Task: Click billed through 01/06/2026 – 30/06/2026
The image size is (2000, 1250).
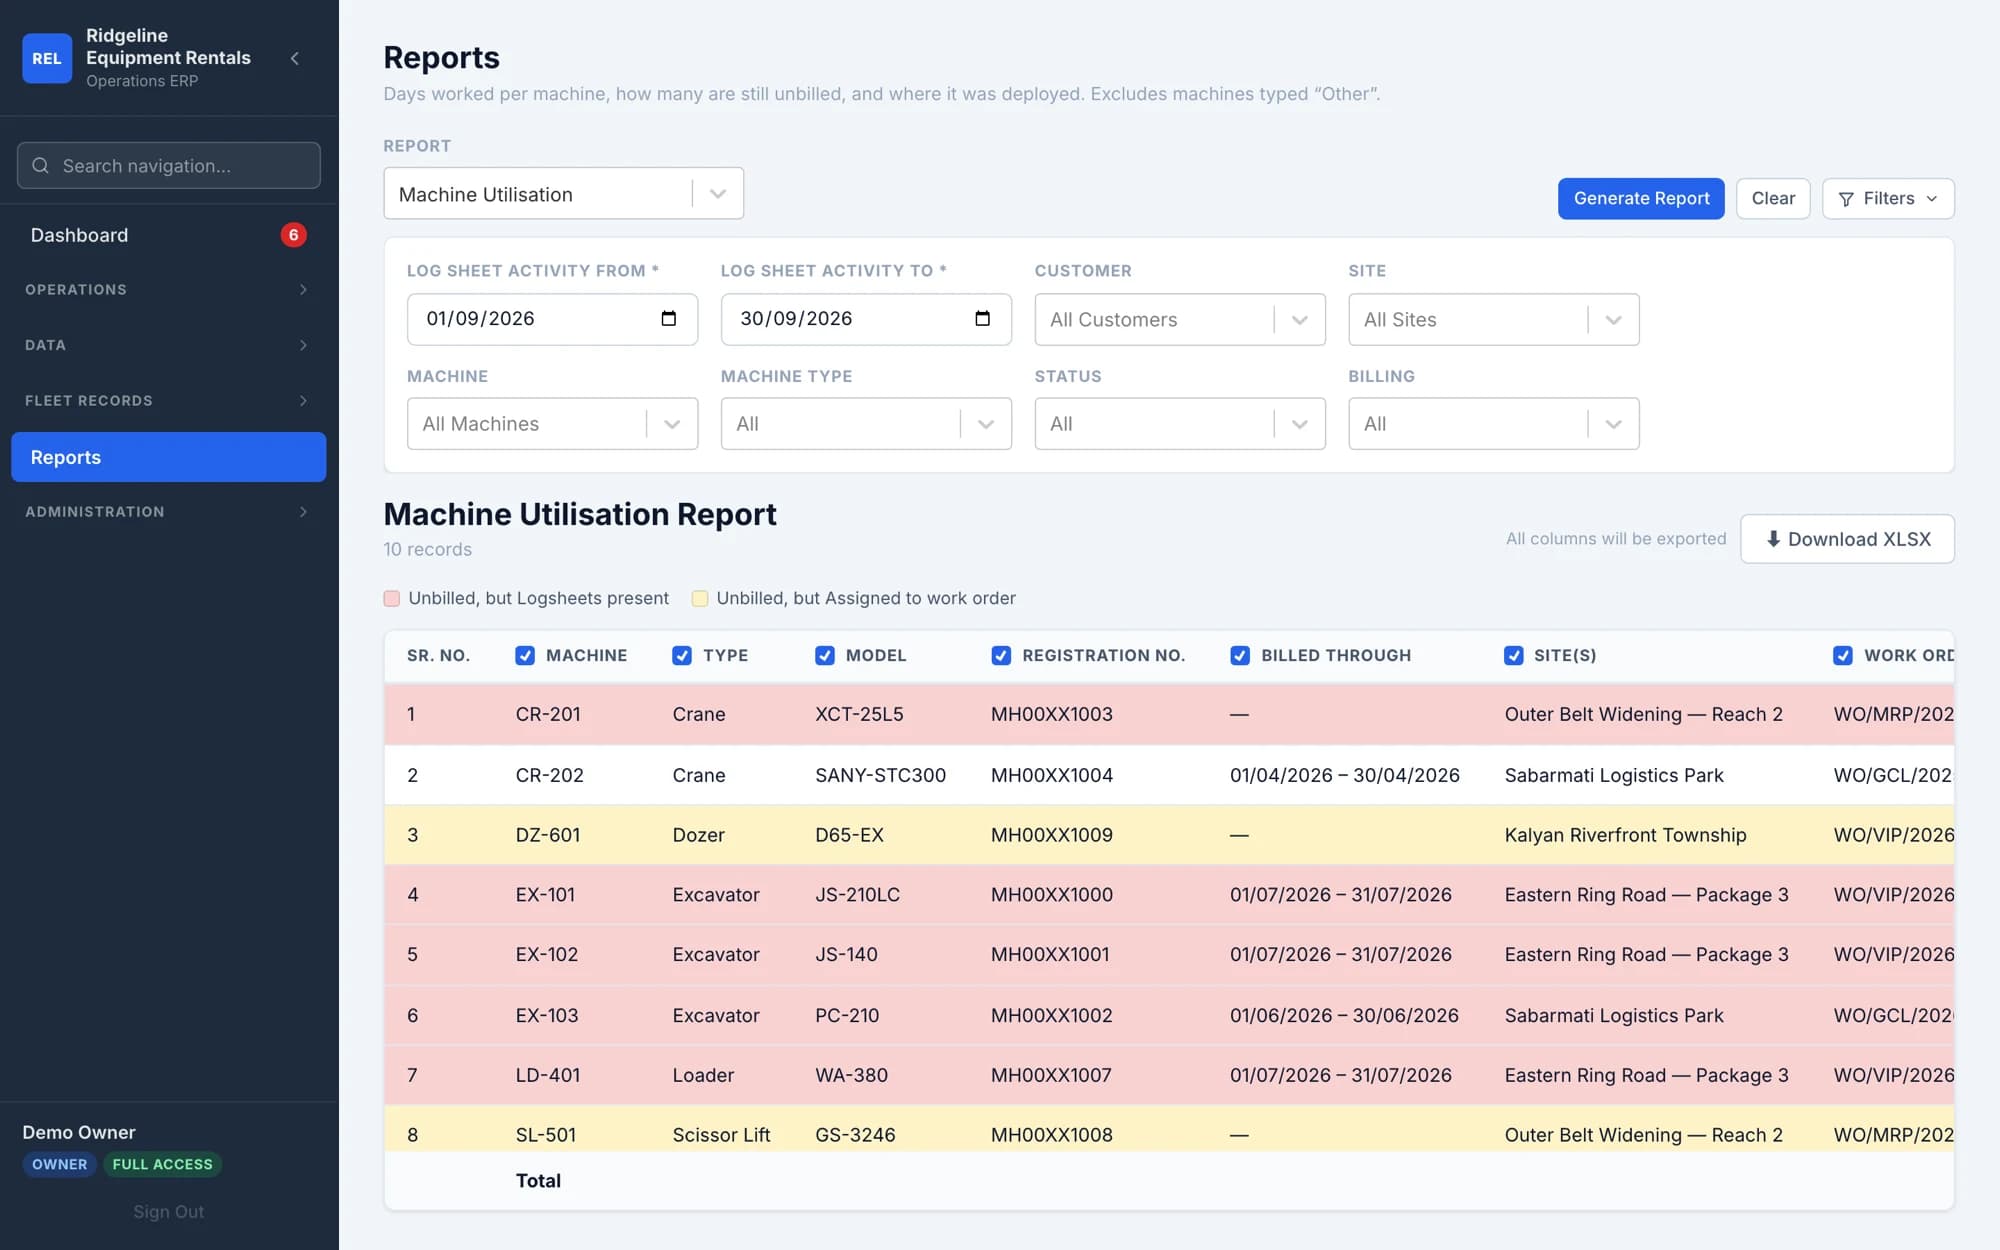Action: click(1344, 1015)
